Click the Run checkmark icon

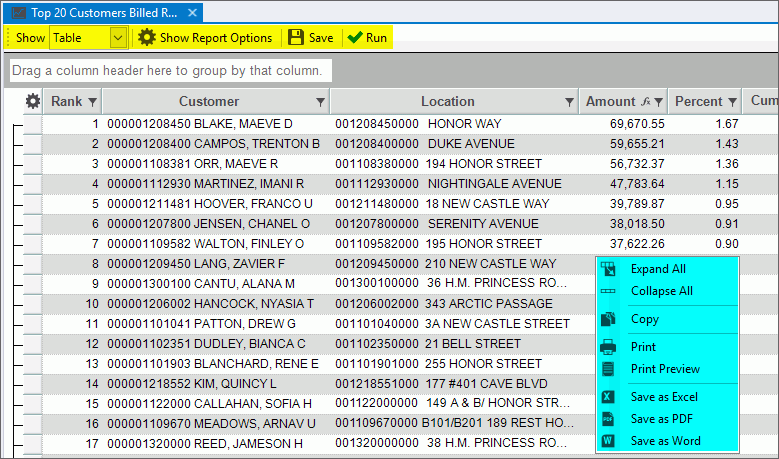point(354,37)
